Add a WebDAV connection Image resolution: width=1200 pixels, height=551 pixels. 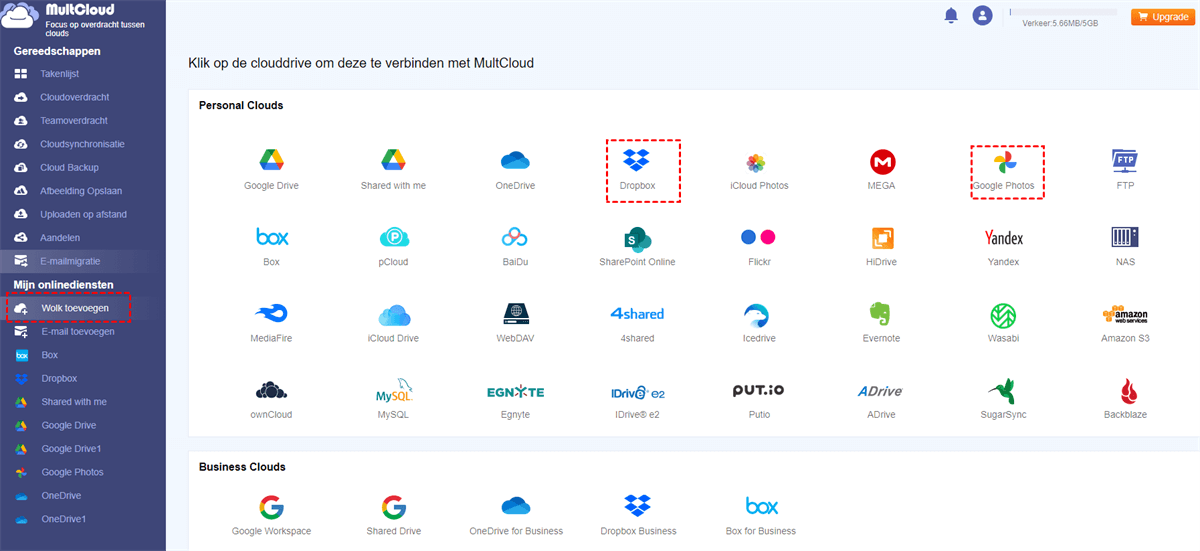point(516,314)
